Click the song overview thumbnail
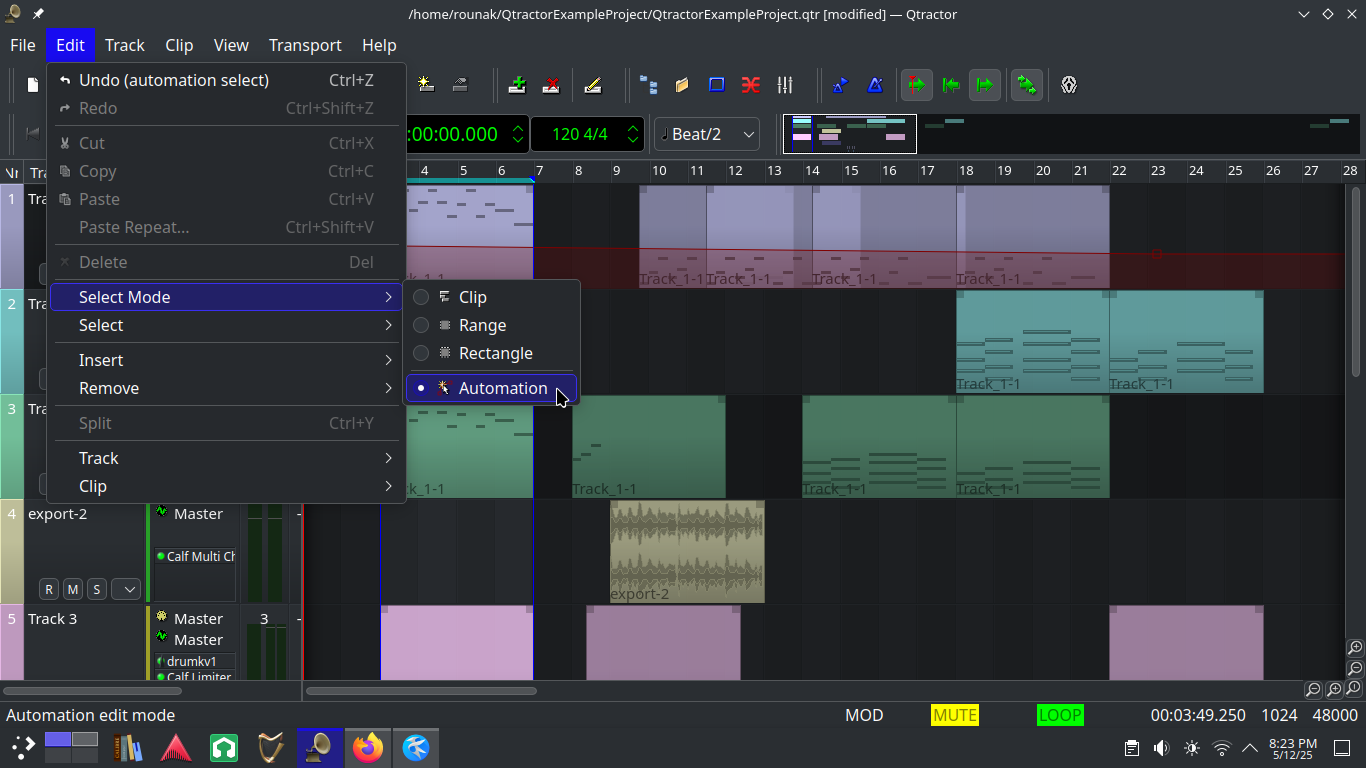 (850, 134)
